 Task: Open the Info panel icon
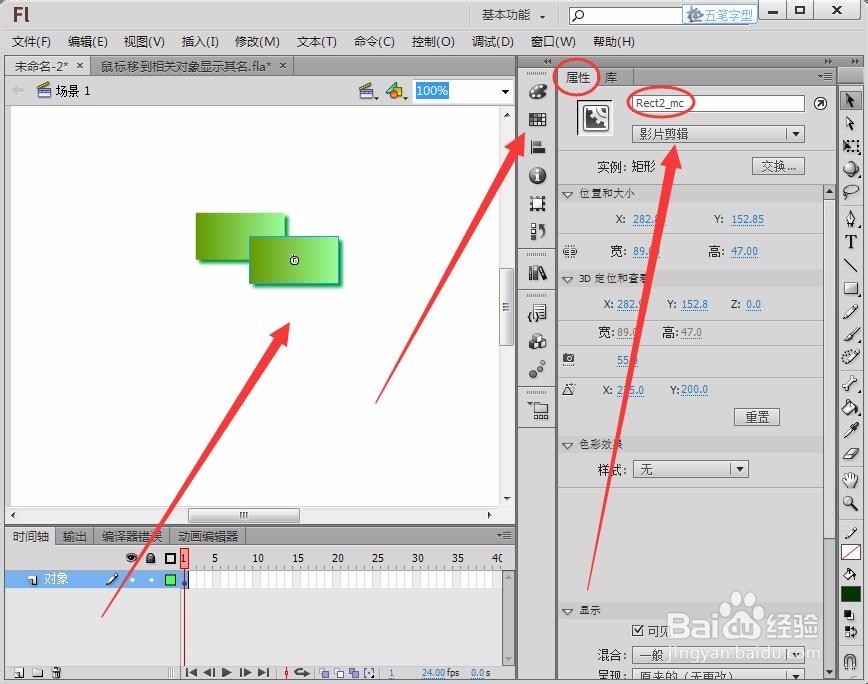click(537, 175)
